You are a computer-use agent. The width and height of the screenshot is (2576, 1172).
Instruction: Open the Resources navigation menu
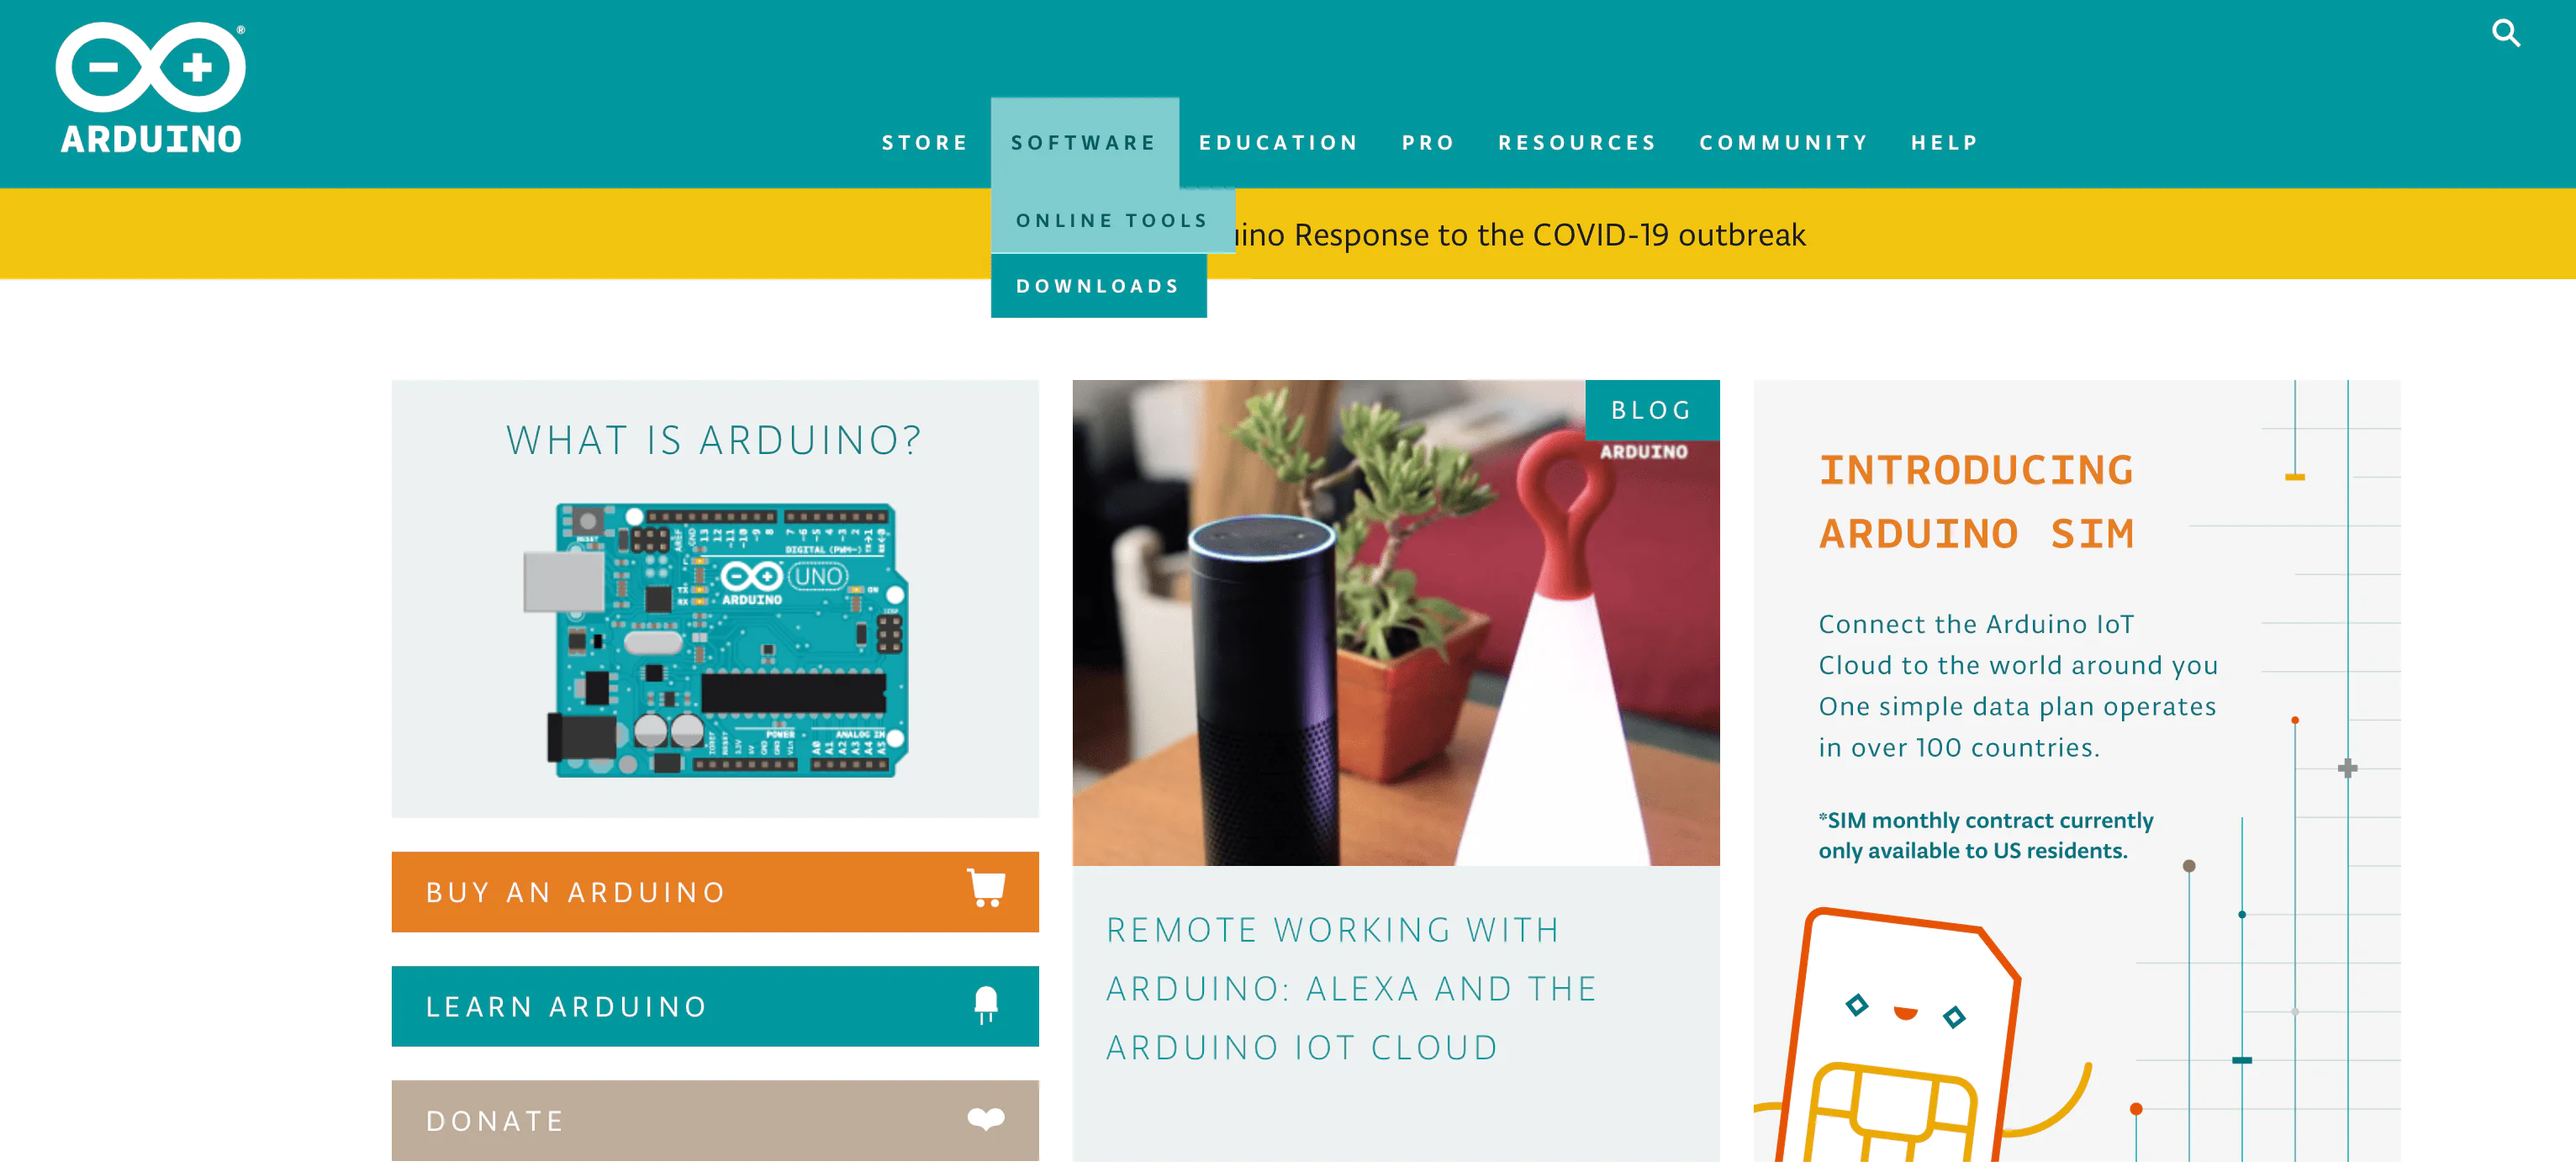click(1577, 143)
